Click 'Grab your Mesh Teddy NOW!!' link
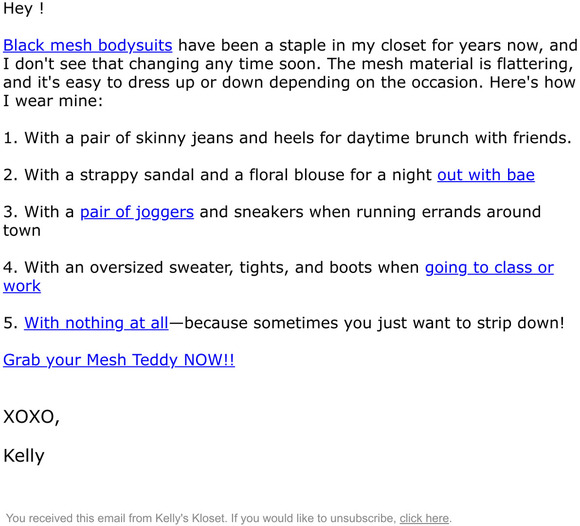 click(x=119, y=360)
